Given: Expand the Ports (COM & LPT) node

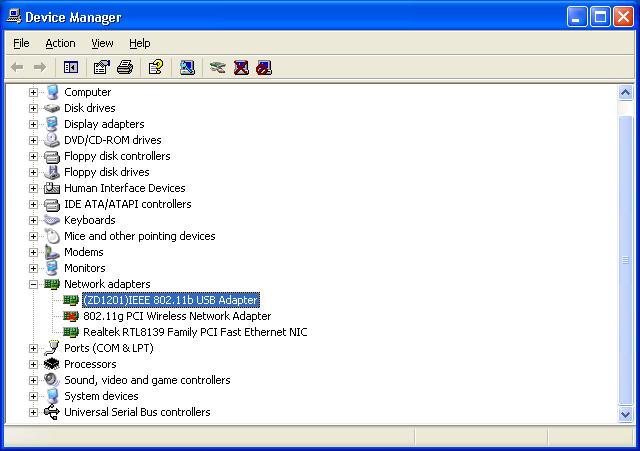Looking at the screenshot, I should [33, 348].
